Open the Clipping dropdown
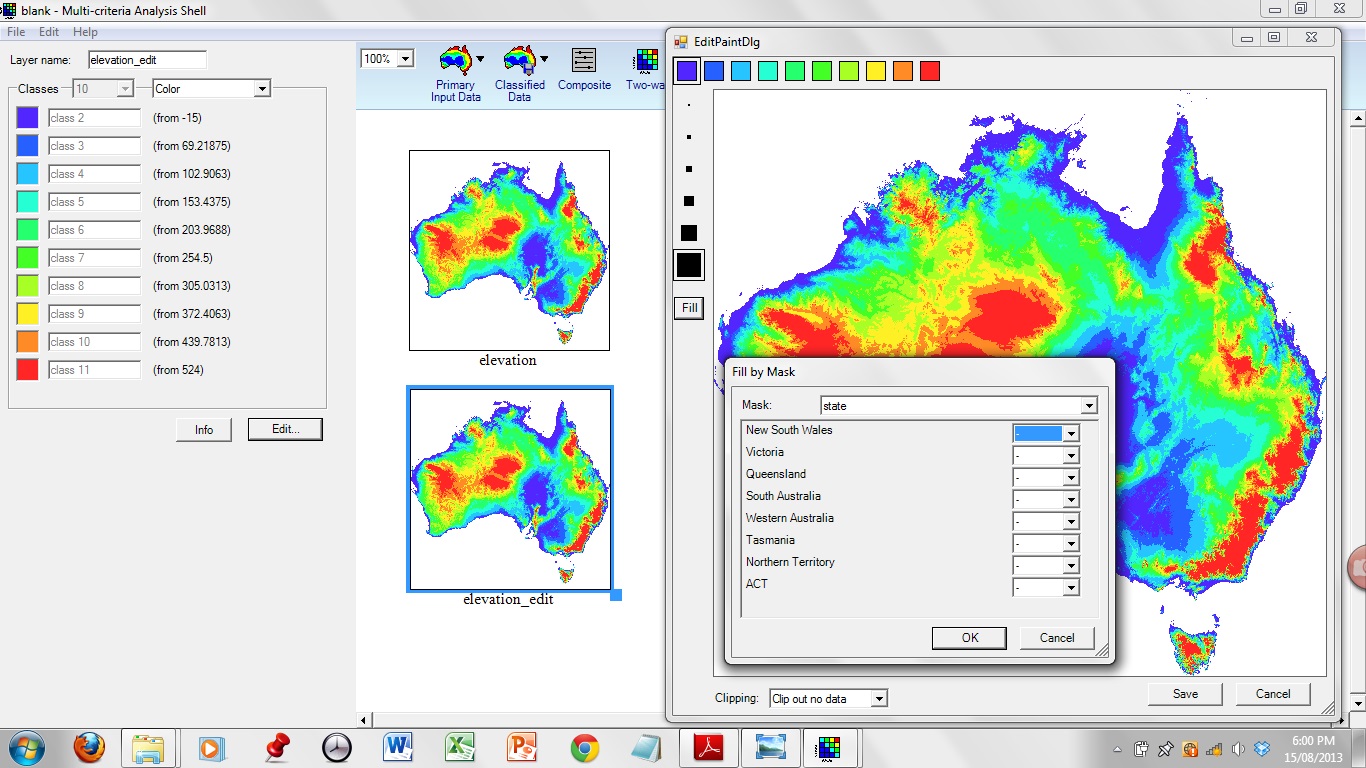The image size is (1366, 768). click(x=878, y=699)
